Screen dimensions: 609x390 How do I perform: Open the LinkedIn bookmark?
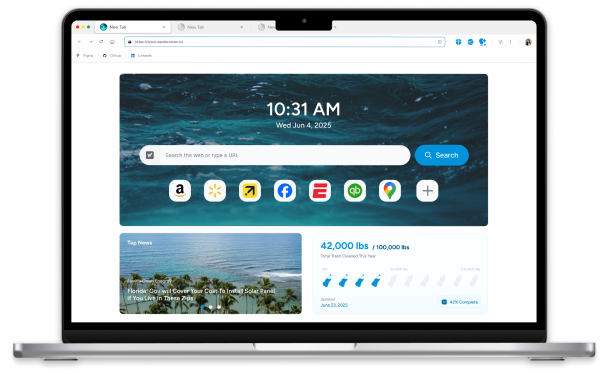tap(141, 56)
